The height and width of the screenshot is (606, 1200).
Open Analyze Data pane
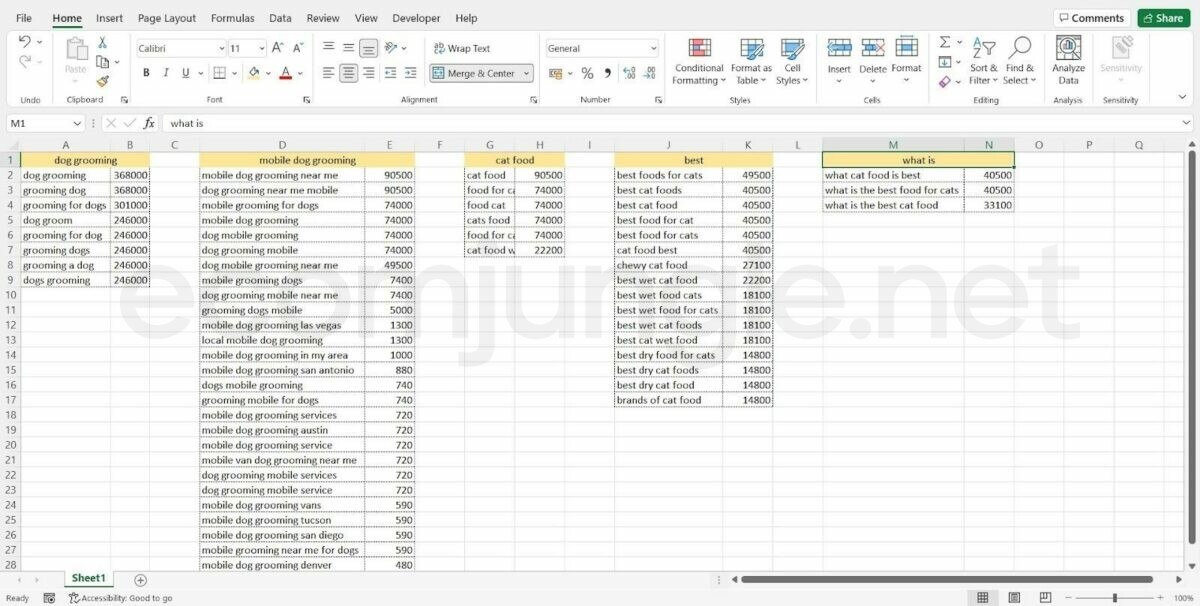1068,61
